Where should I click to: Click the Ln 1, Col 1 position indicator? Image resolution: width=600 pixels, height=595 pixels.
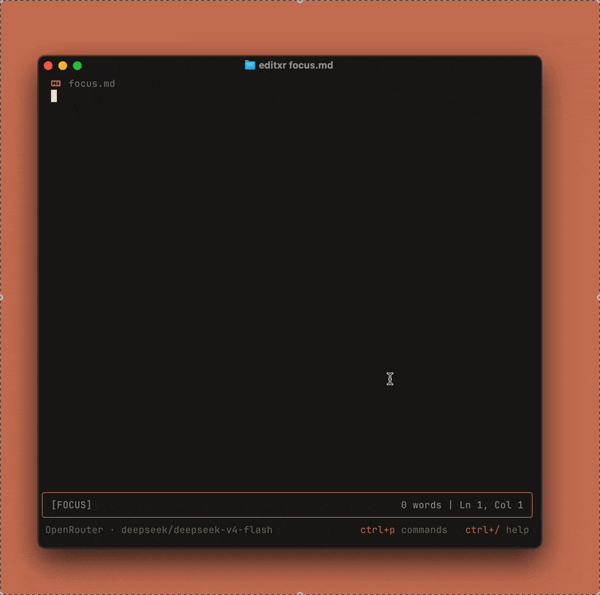point(491,505)
